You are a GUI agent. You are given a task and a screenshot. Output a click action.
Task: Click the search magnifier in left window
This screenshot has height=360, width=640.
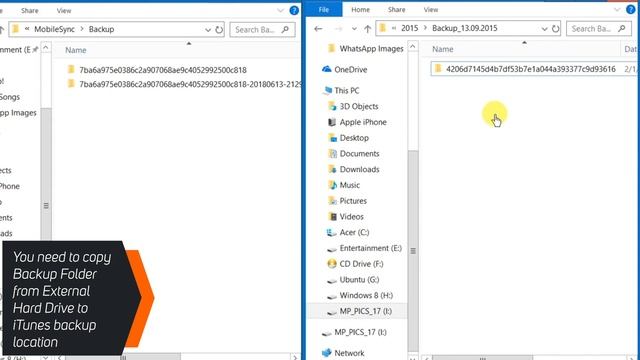[285, 30]
